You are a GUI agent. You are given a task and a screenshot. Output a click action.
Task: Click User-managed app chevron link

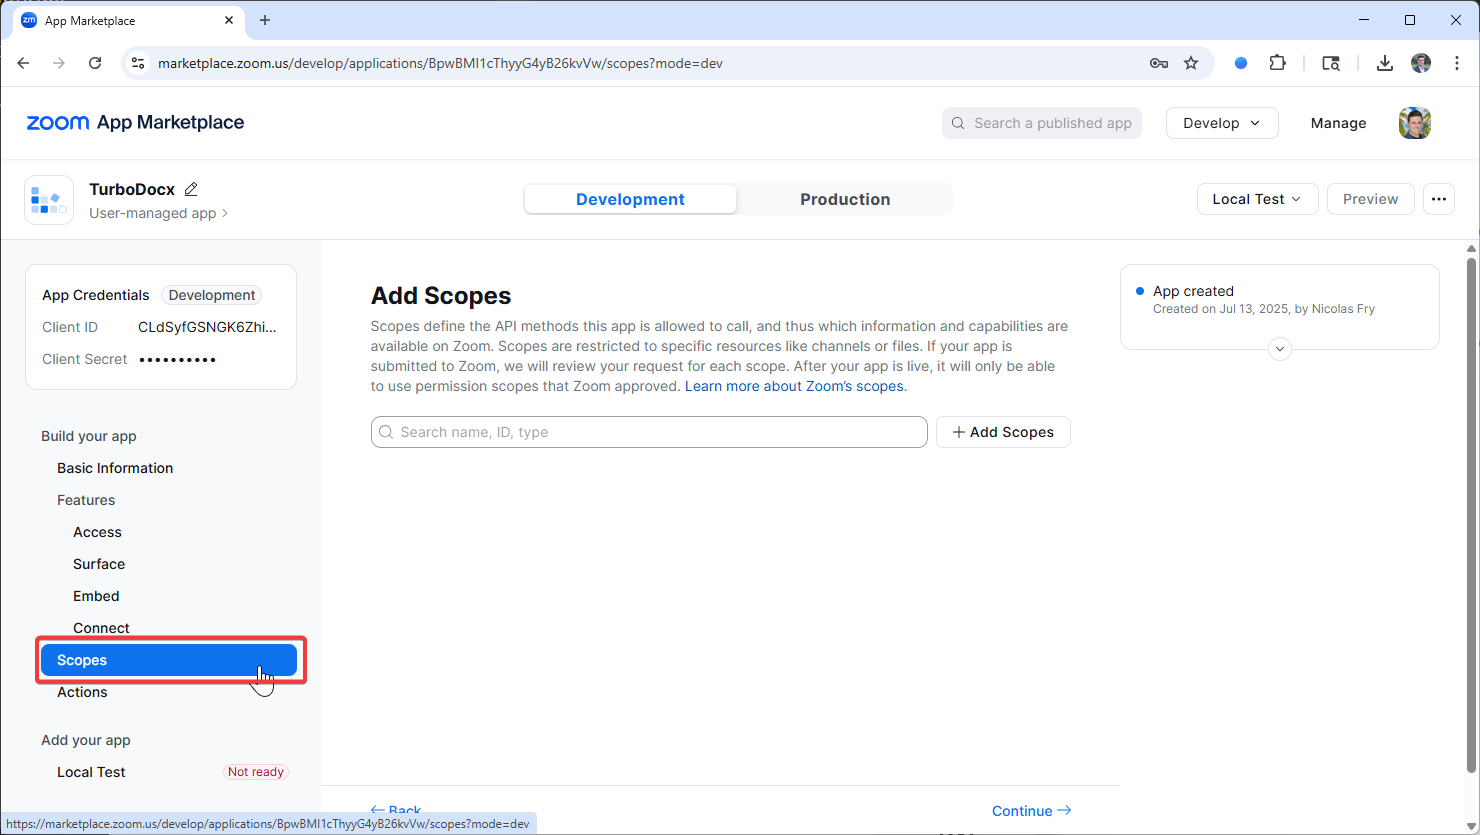[158, 213]
